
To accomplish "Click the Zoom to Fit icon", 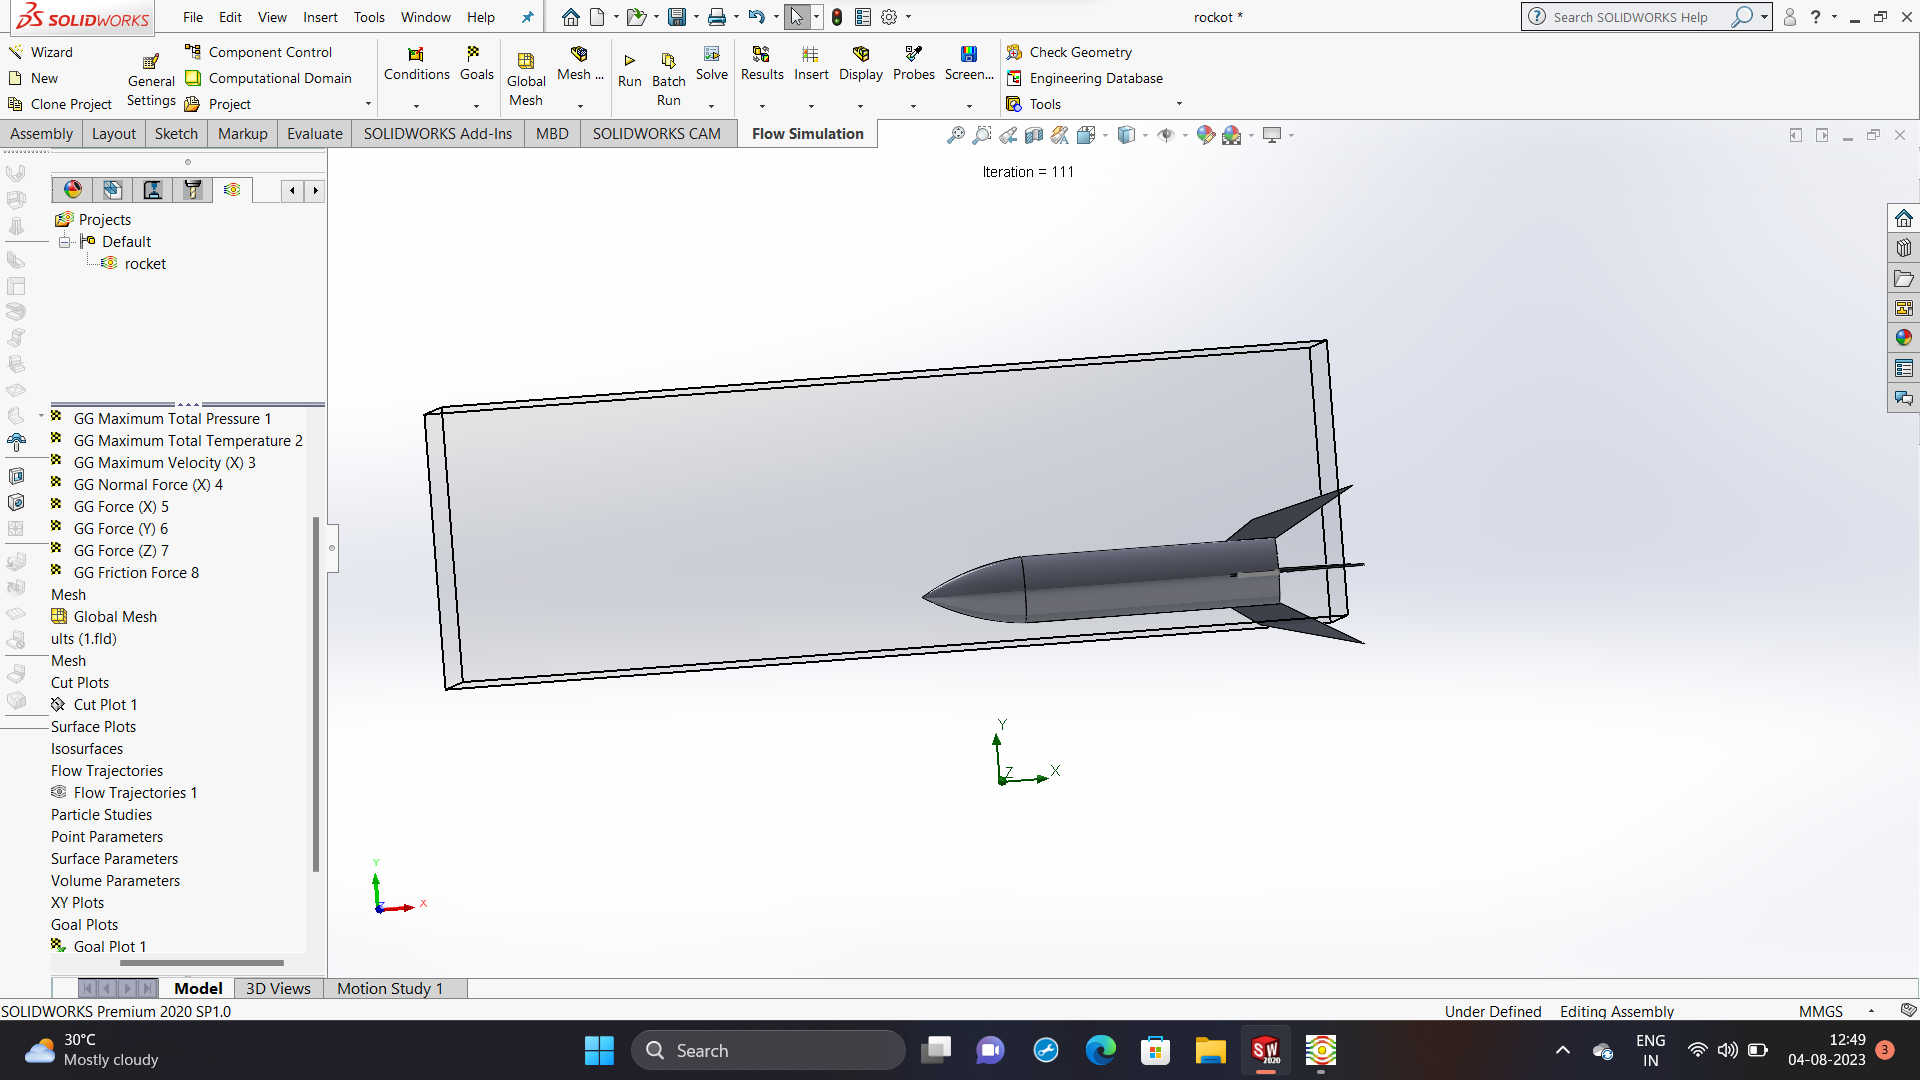I will point(956,135).
